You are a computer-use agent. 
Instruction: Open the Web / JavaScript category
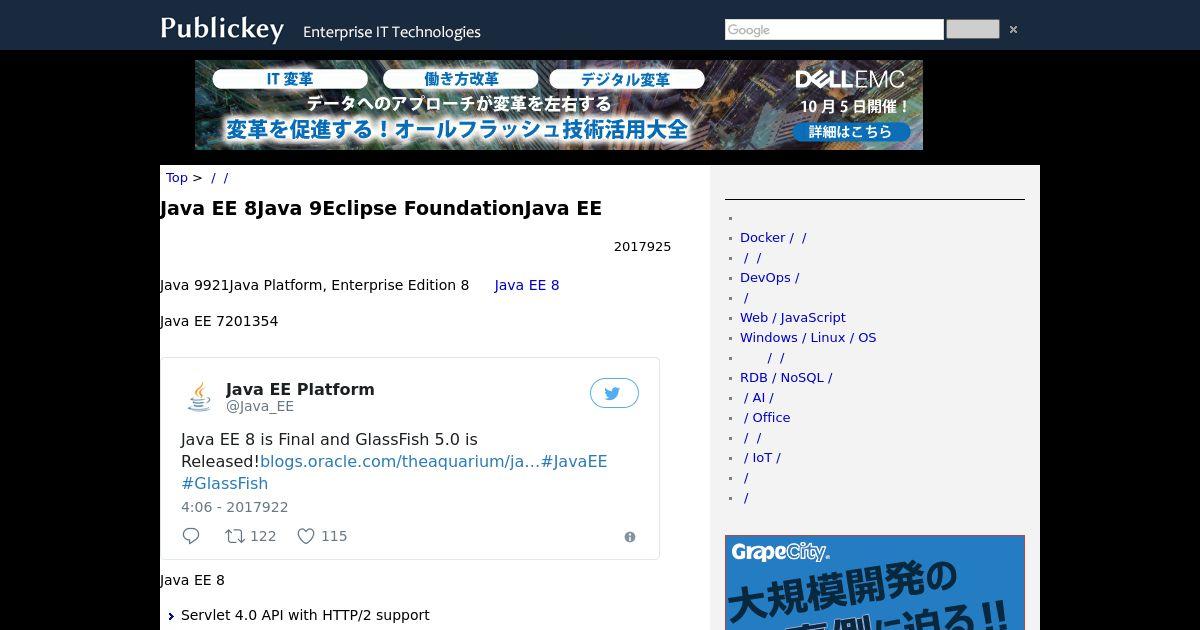click(x=793, y=318)
